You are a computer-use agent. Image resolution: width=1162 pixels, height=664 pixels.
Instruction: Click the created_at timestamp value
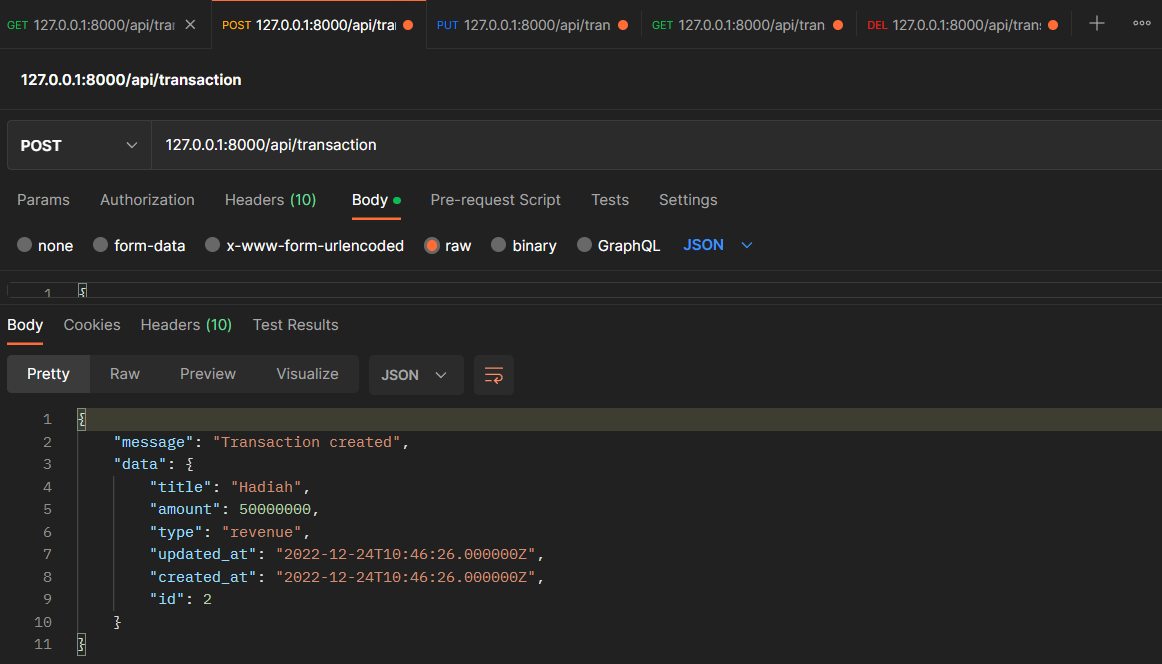(406, 577)
